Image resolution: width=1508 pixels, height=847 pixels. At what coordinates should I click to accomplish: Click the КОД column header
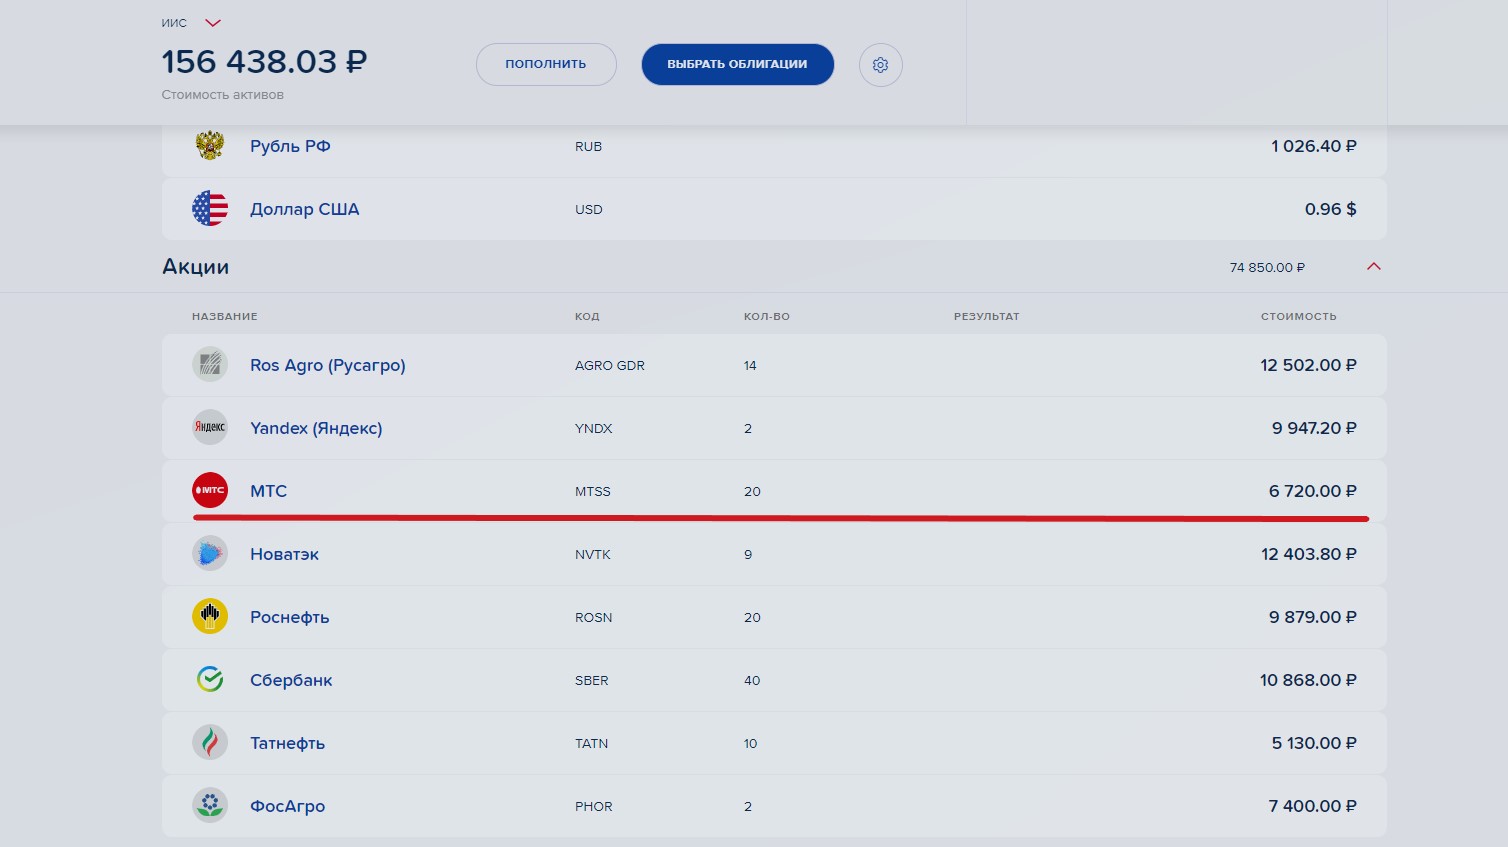(587, 316)
